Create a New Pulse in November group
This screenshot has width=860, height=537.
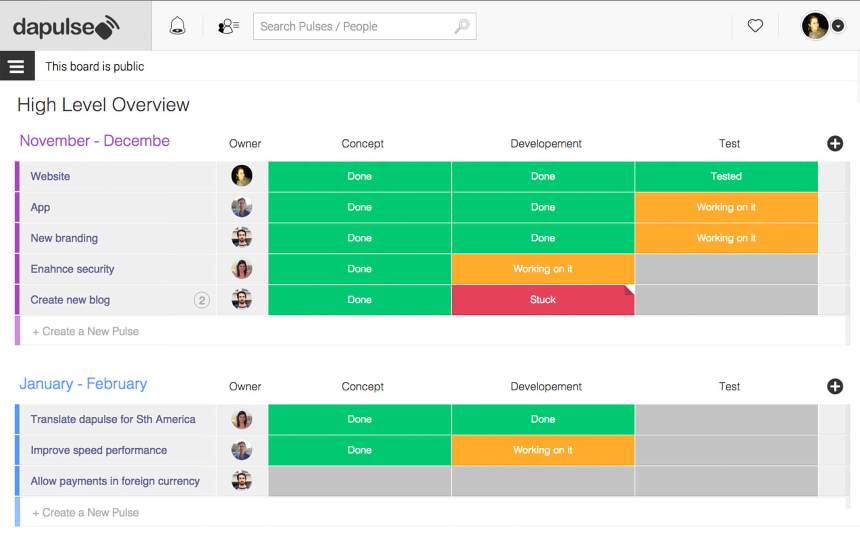click(86, 331)
